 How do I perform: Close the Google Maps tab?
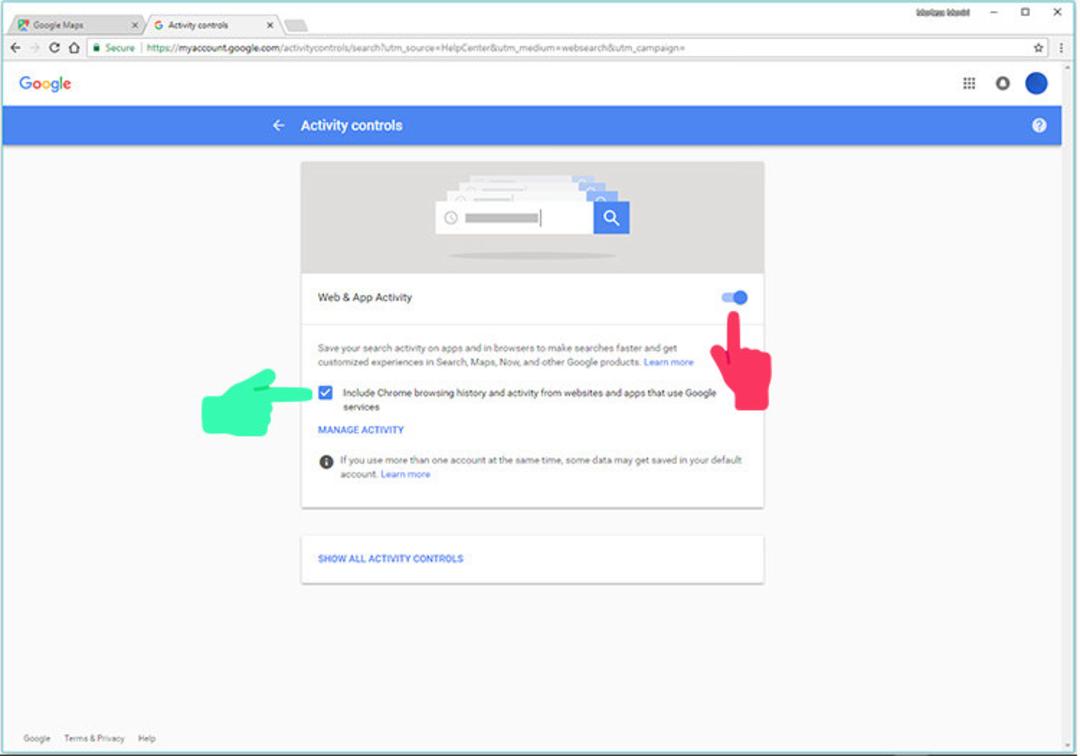[135, 25]
